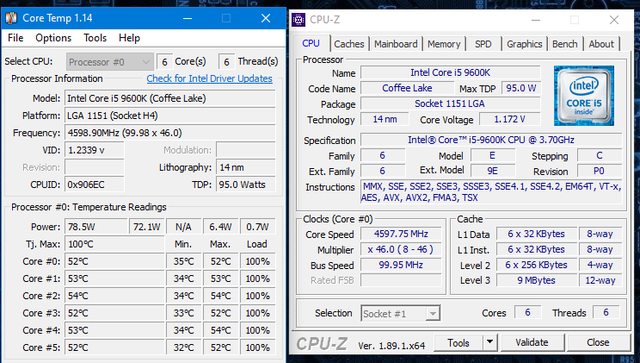Click the Platform field LGA 1151 (Socket H4)
Viewport: 640px width, 363px height.
pos(170,116)
